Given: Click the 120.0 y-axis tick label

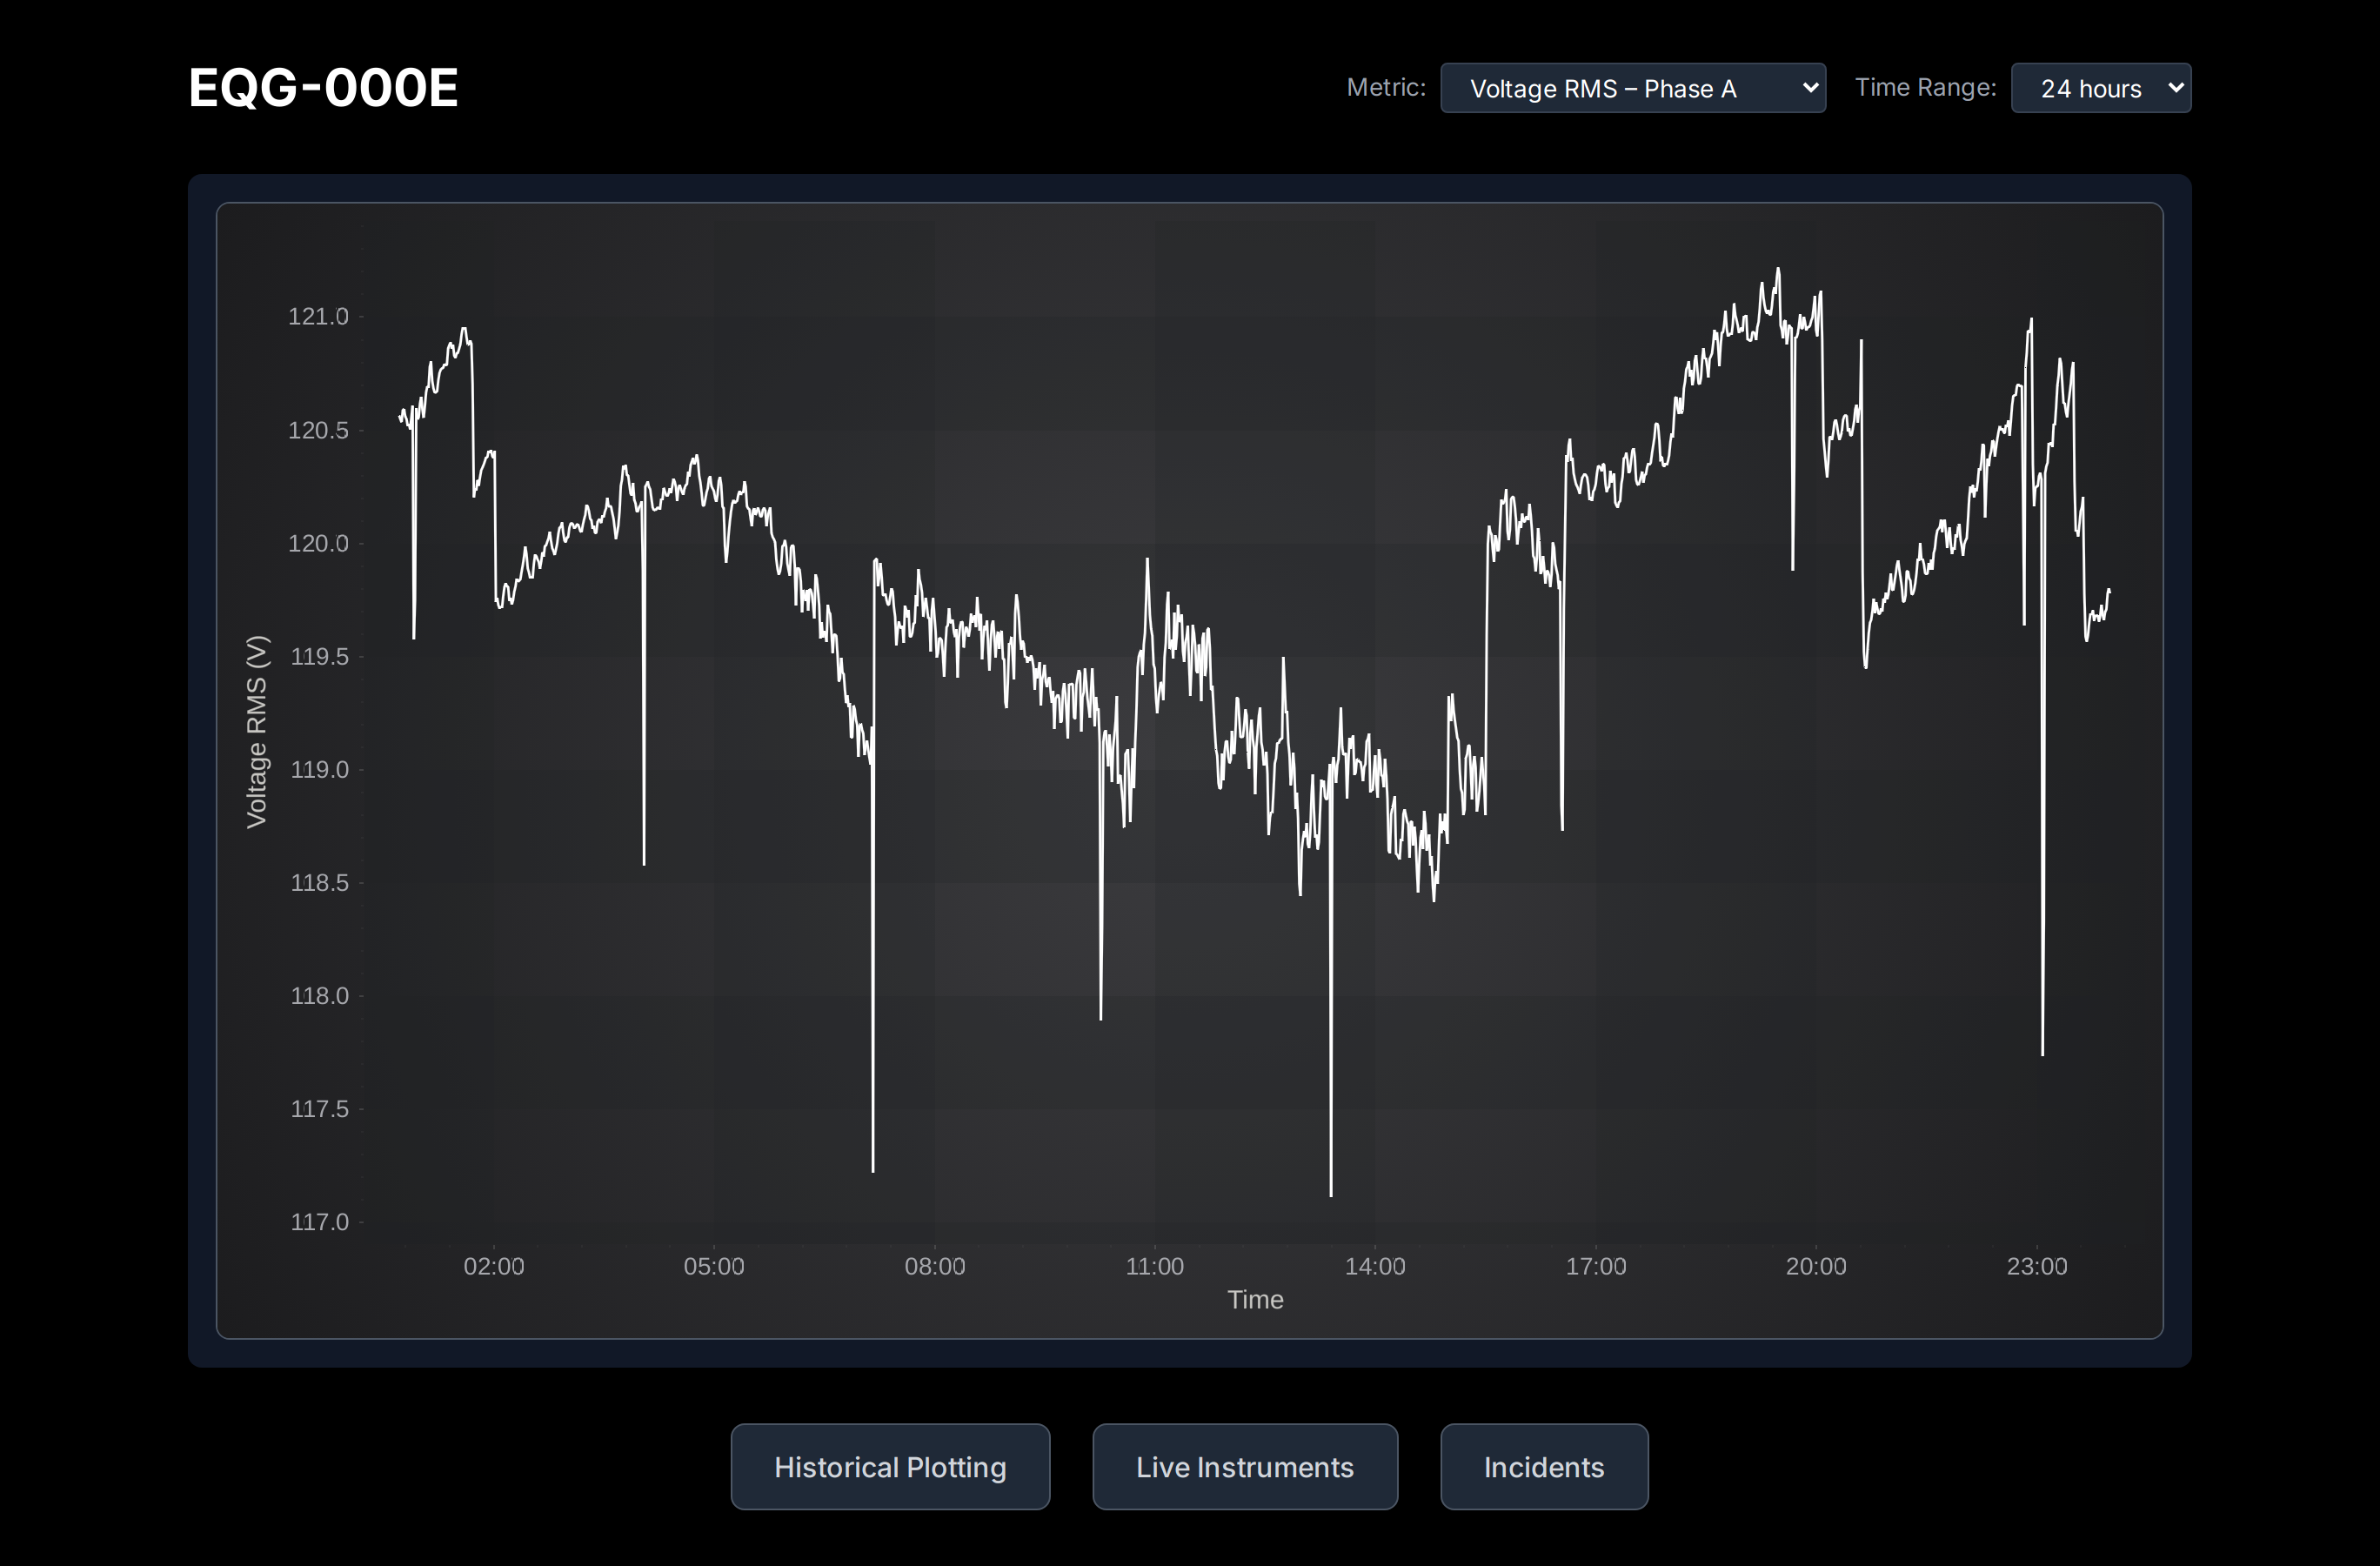Looking at the screenshot, I should pyautogui.click(x=318, y=543).
